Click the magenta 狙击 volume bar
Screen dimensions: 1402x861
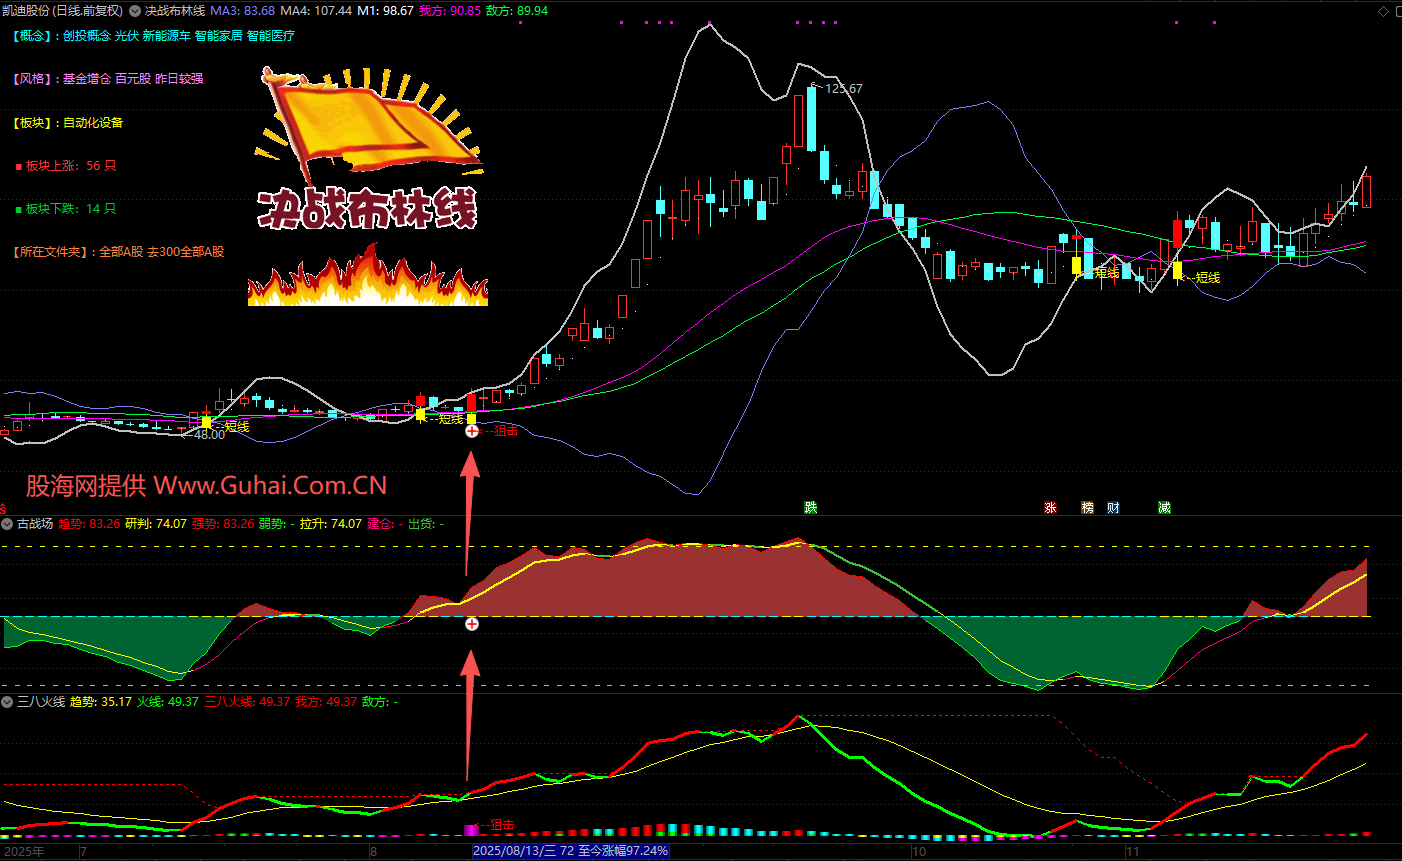tap(471, 830)
